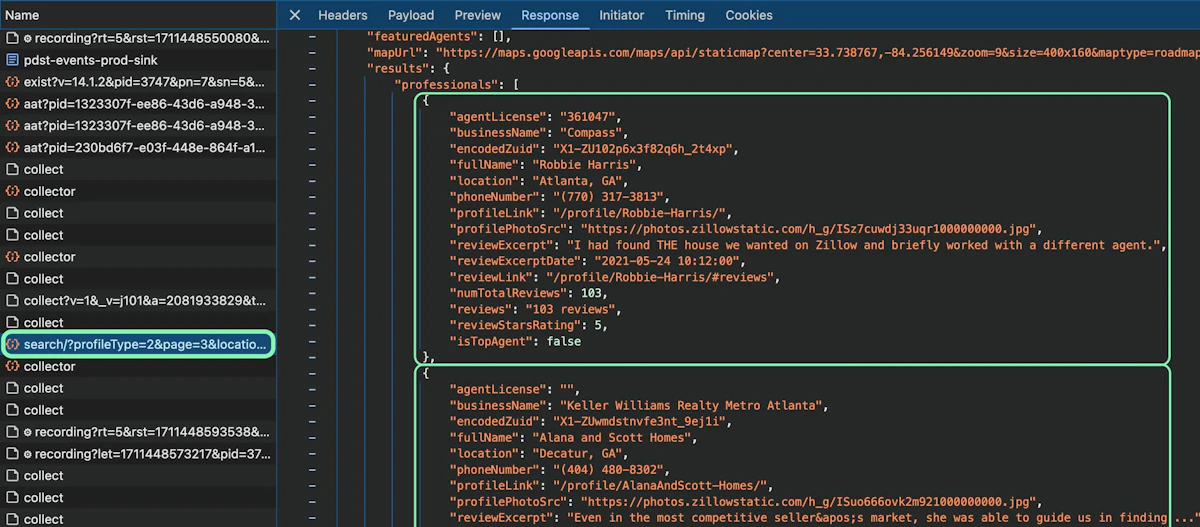Click the fullName value "Alana and Scott Homes"

pos(612,437)
